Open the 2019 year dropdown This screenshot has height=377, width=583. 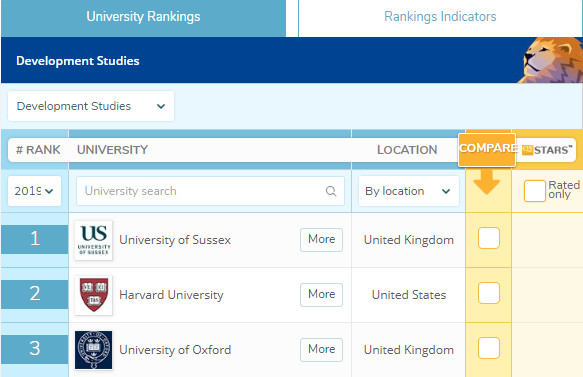pos(34,191)
